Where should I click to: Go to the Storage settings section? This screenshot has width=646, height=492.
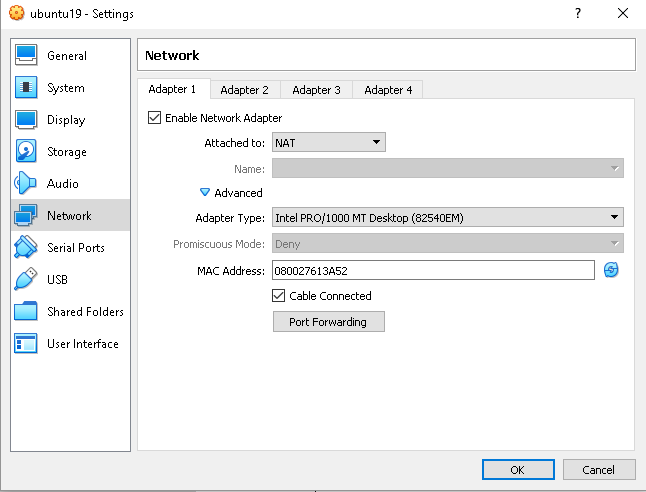click(x=67, y=152)
